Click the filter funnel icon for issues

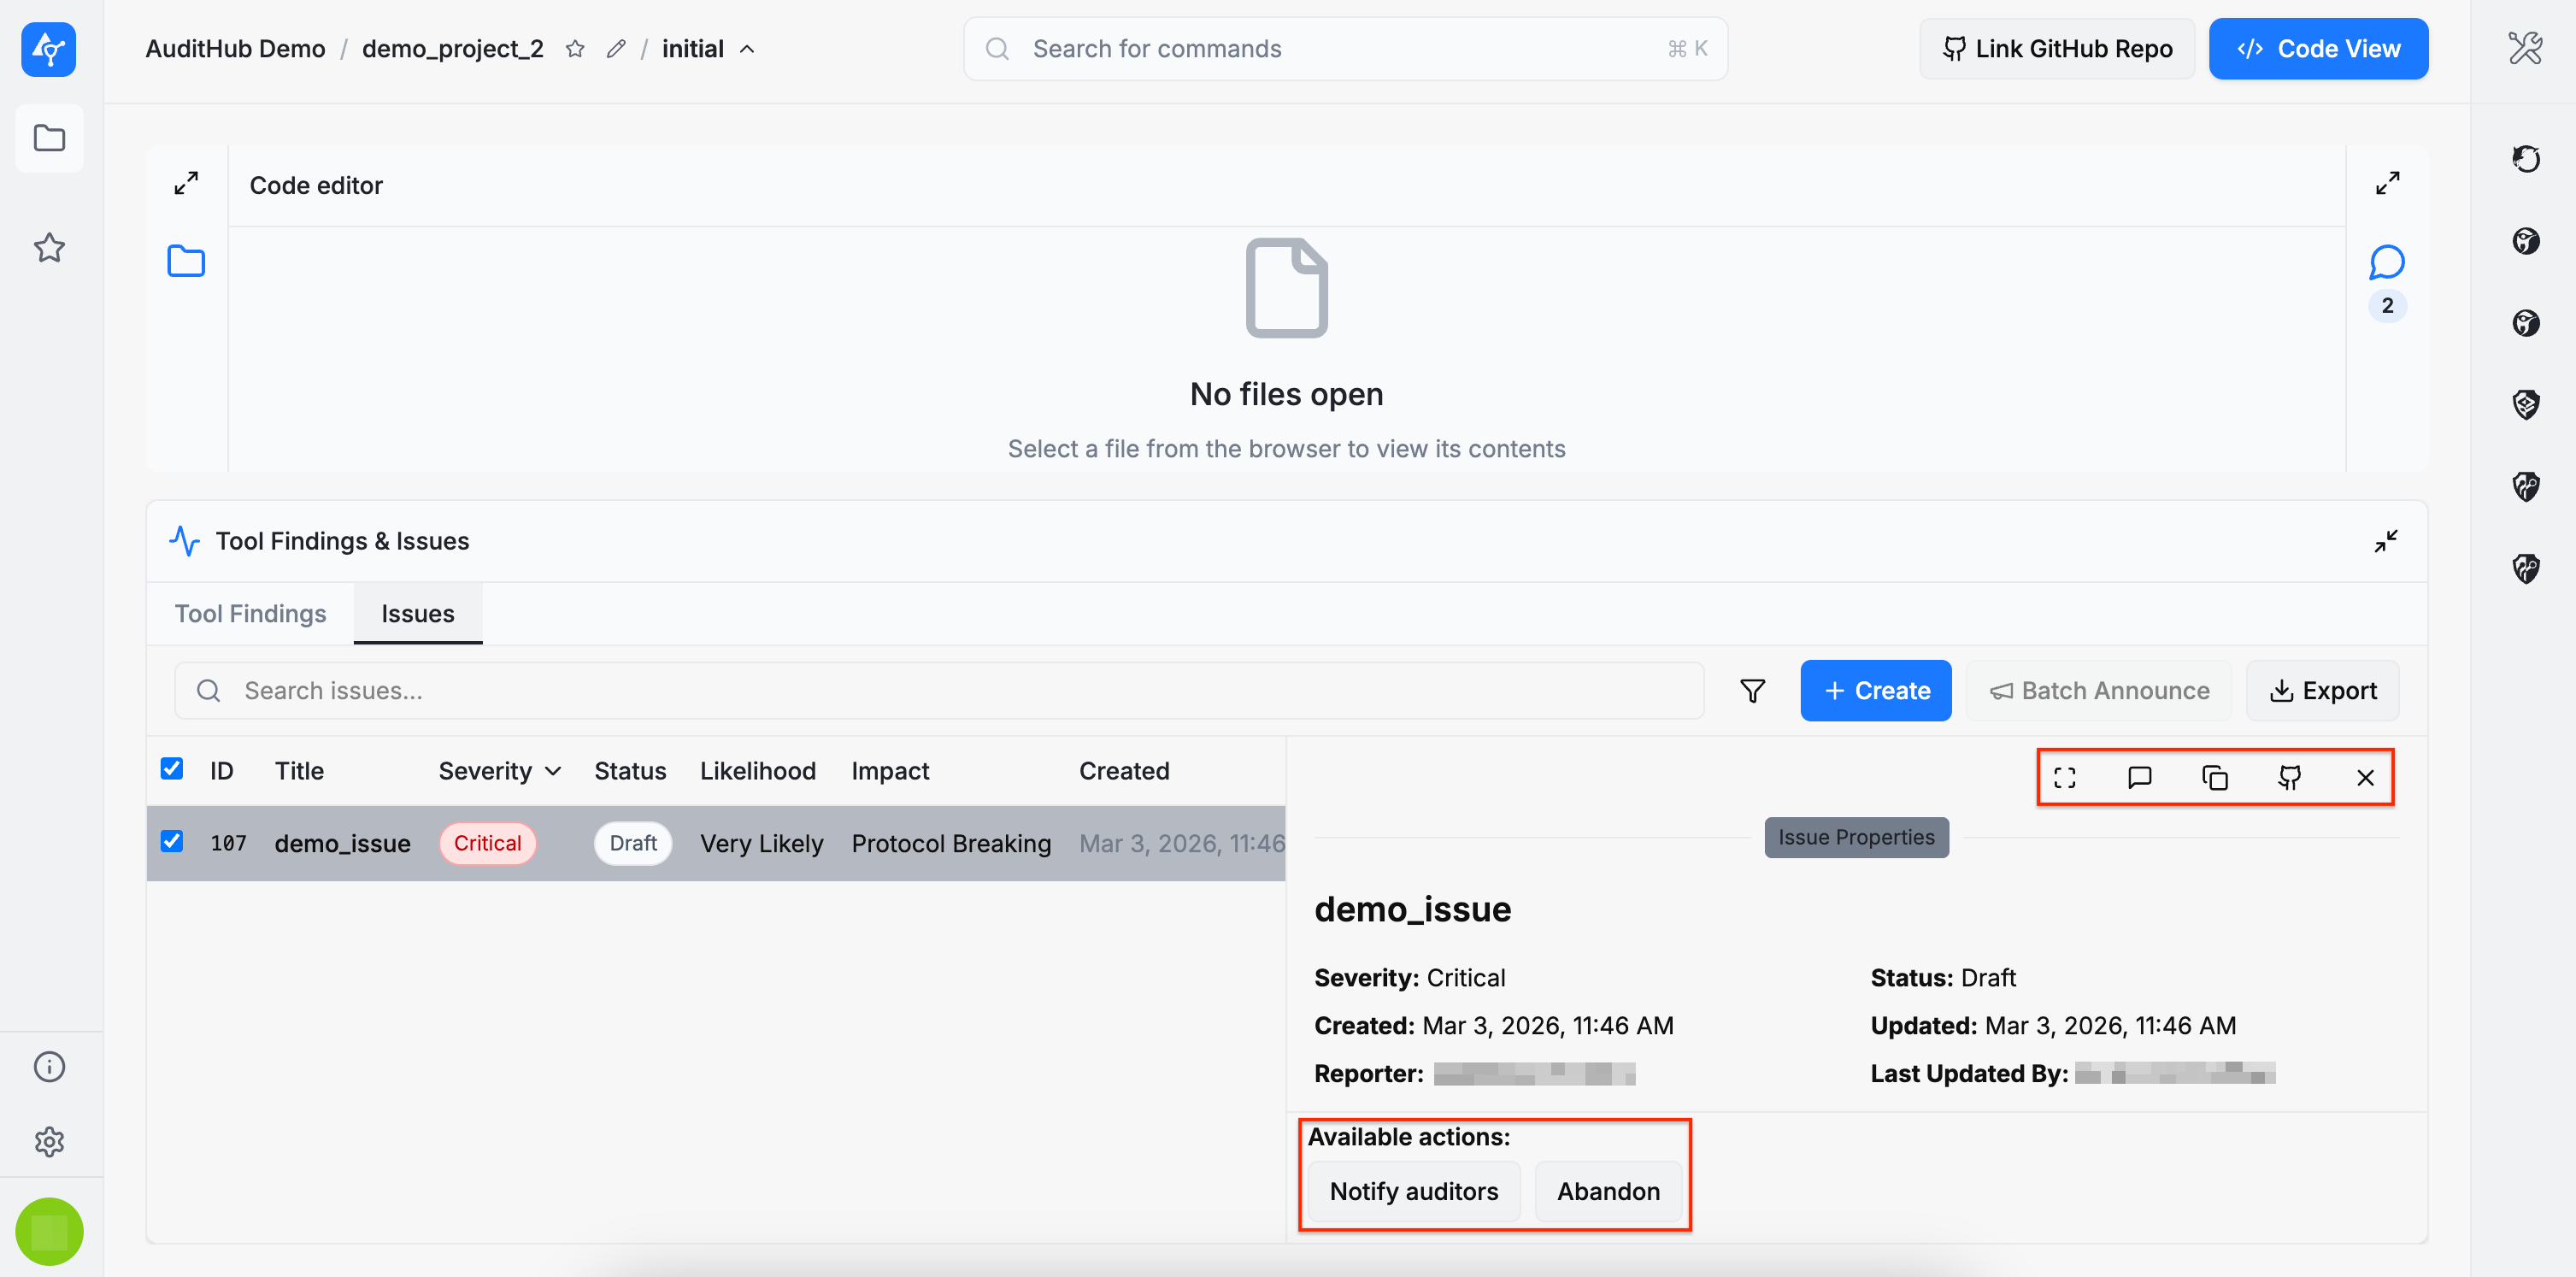1752,691
